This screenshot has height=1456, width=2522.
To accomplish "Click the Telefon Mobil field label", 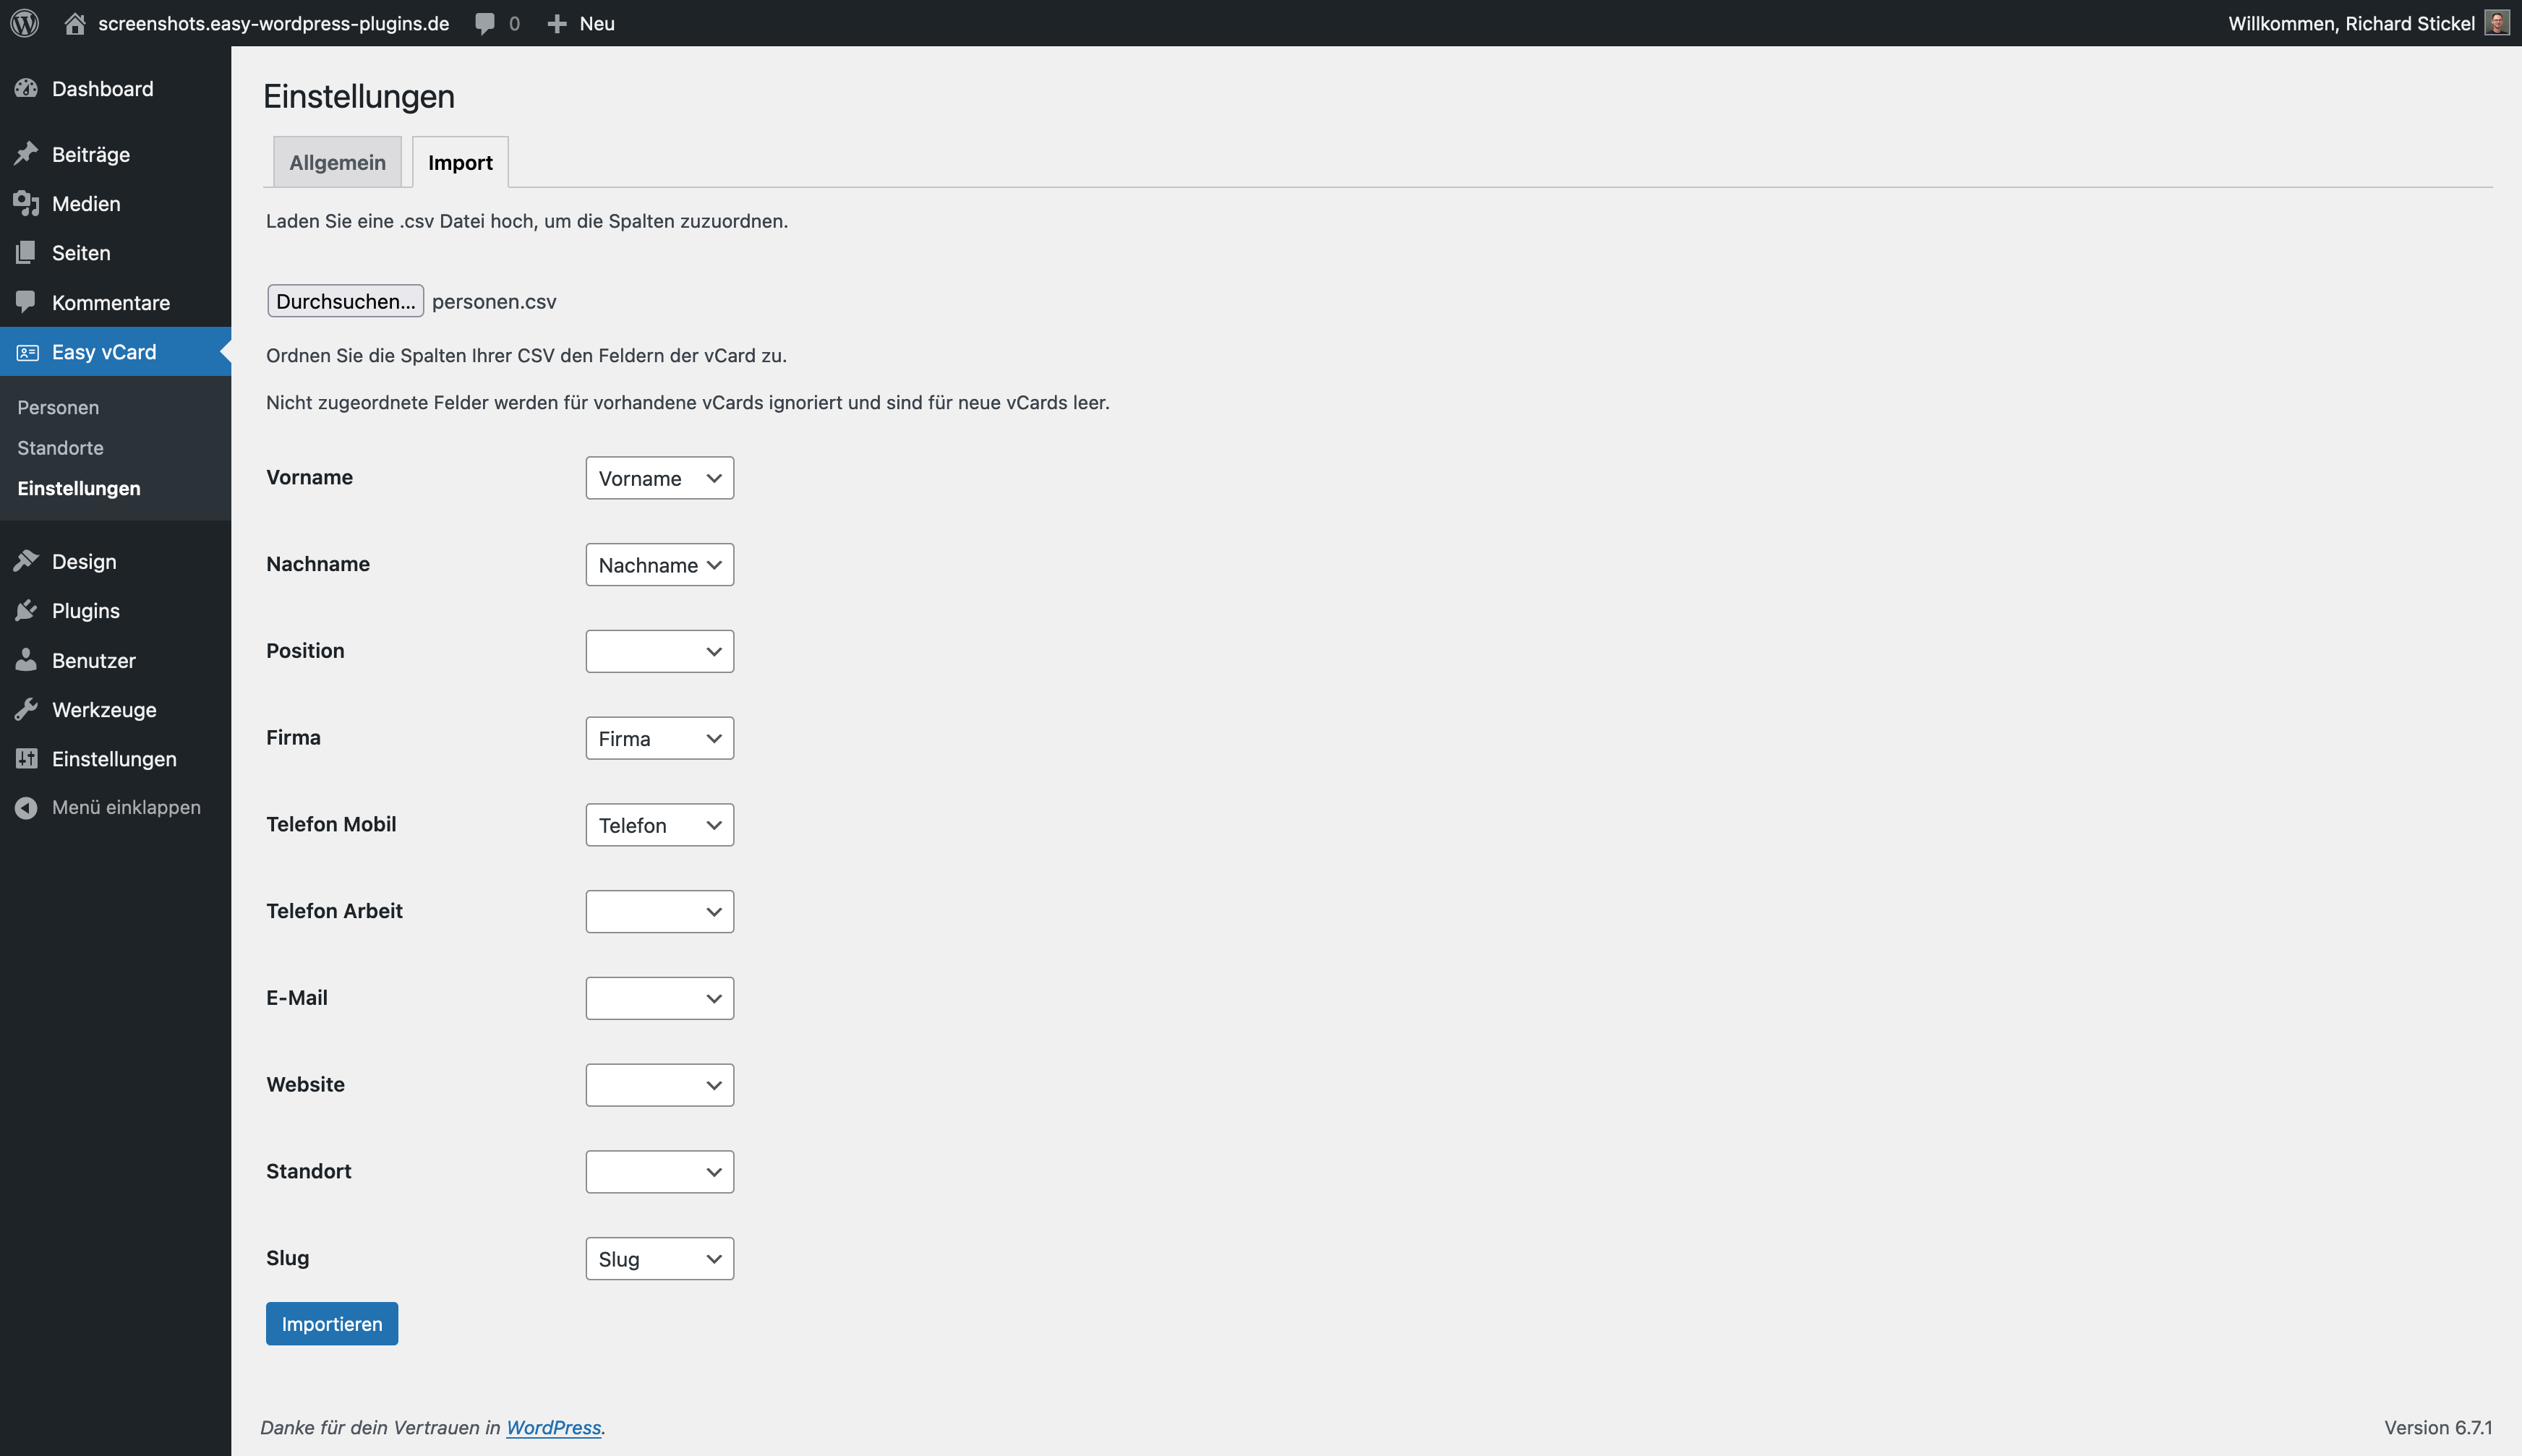I will (x=331, y=824).
